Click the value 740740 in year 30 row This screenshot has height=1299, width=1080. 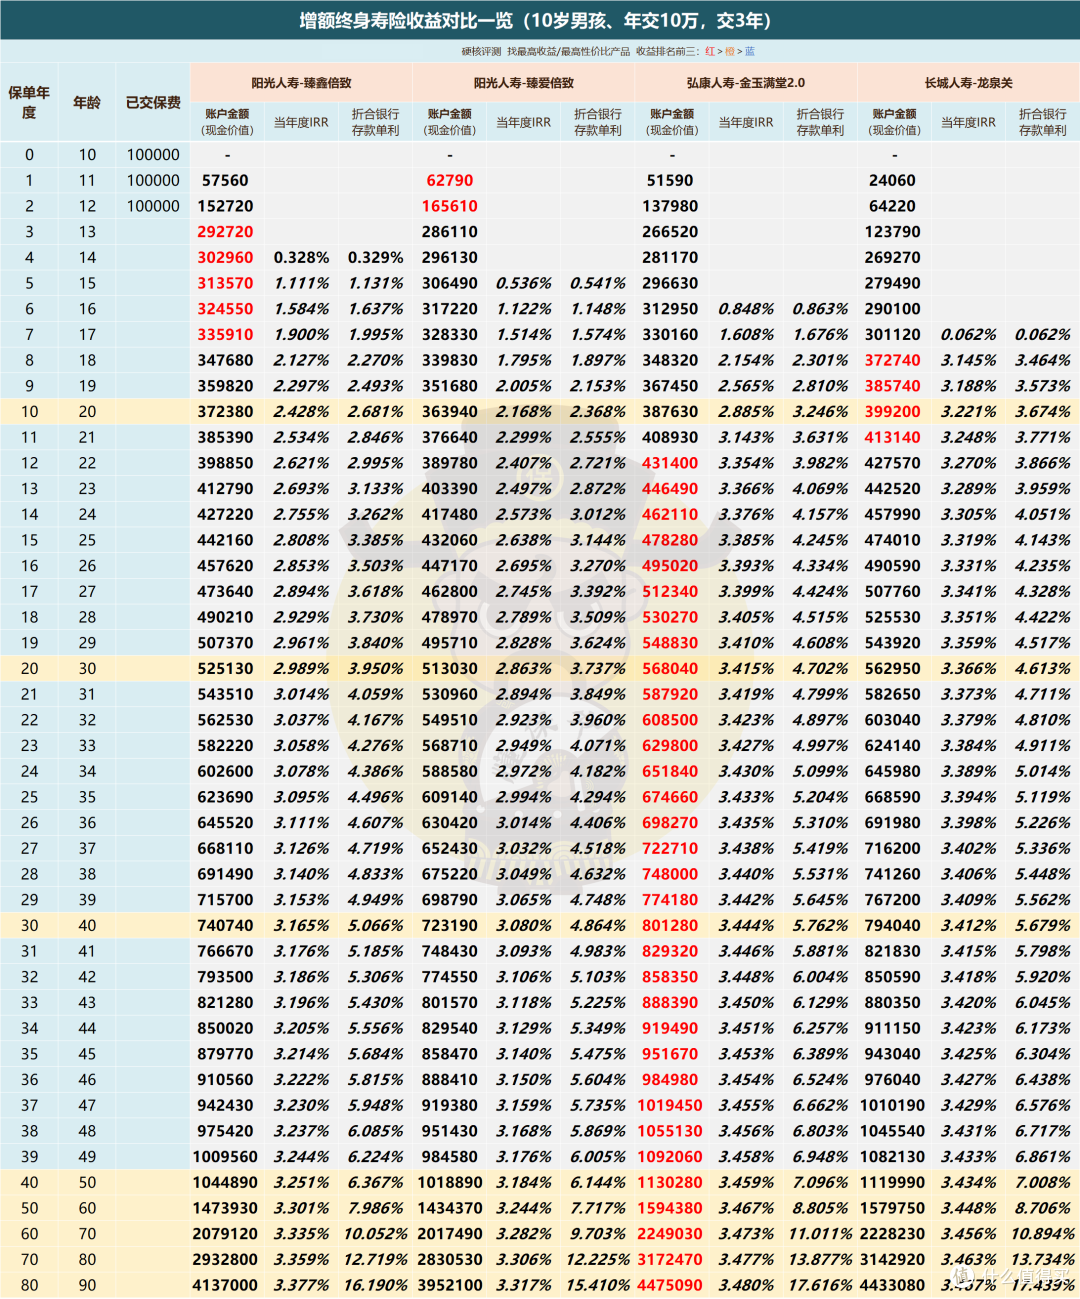[225, 926]
